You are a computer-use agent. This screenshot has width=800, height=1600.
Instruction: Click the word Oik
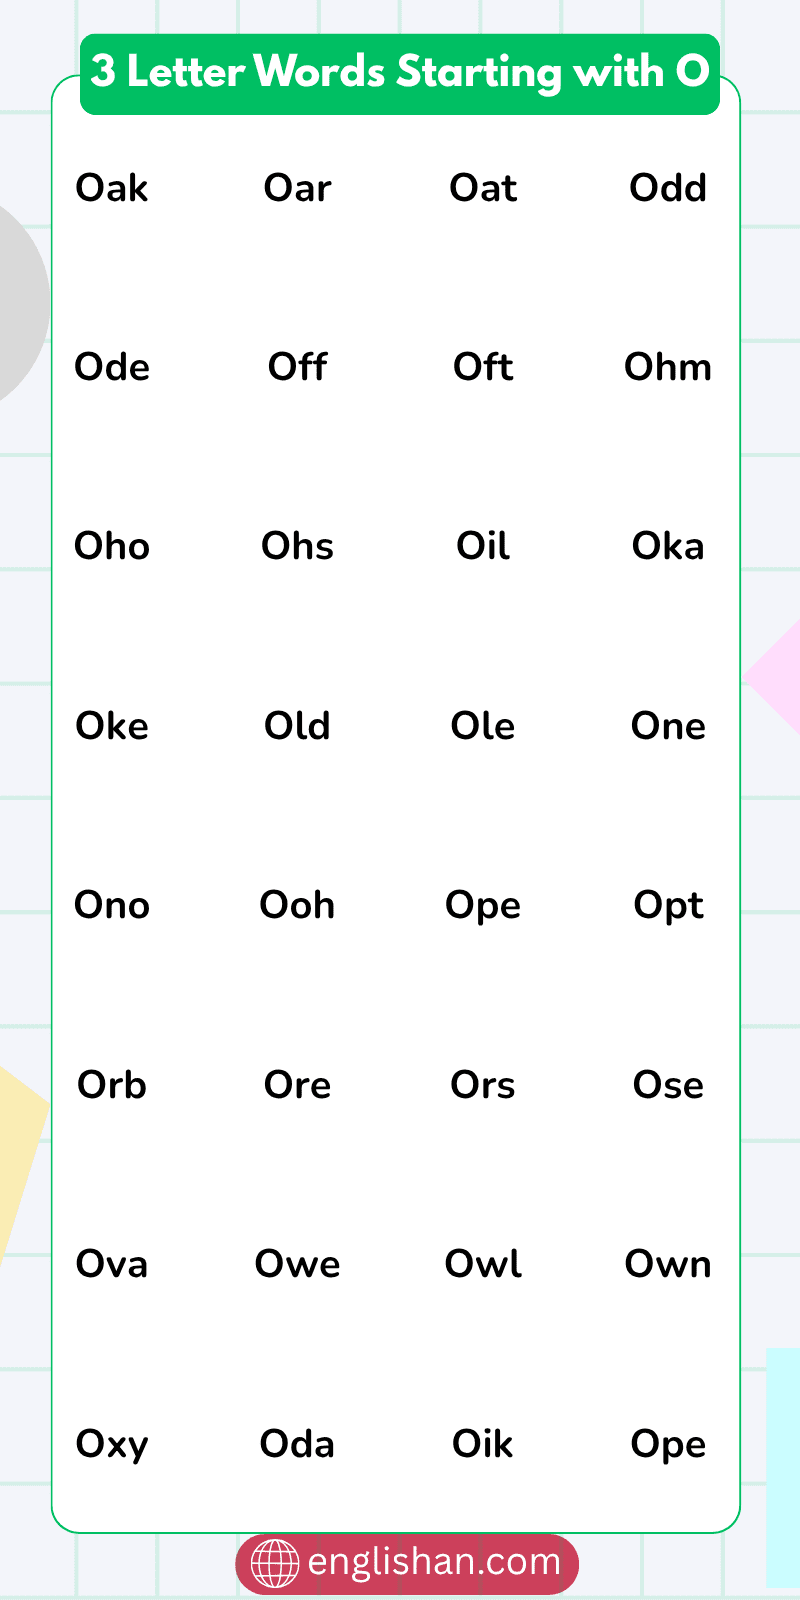click(483, 1444)
